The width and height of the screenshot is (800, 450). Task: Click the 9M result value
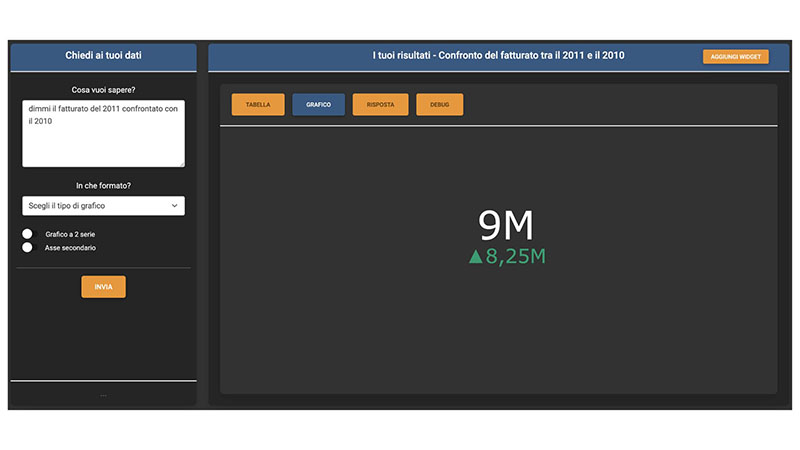pyautogui.click(x=506, y=225)
